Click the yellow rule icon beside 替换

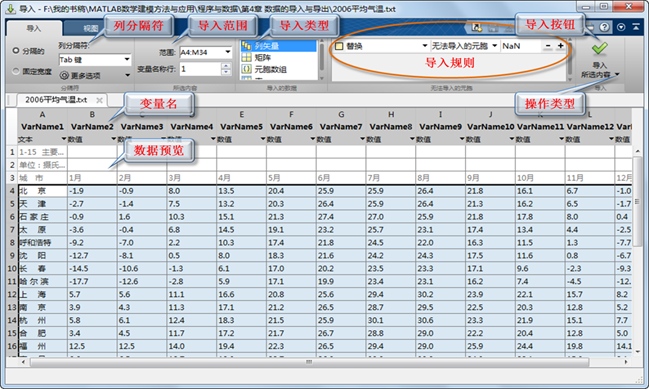point(339,46)
